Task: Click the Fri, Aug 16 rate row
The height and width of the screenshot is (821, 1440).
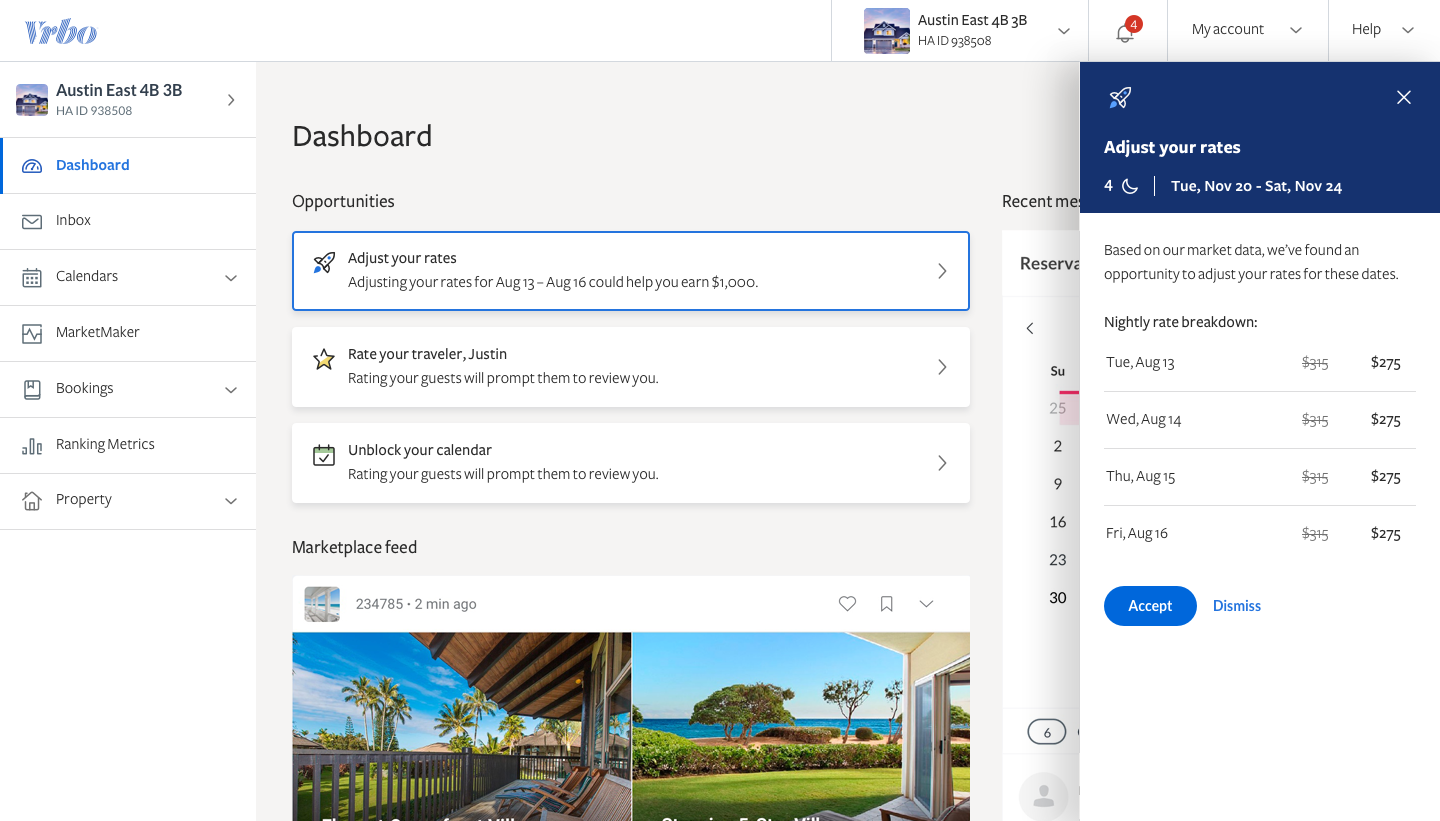Action: 1260,534
